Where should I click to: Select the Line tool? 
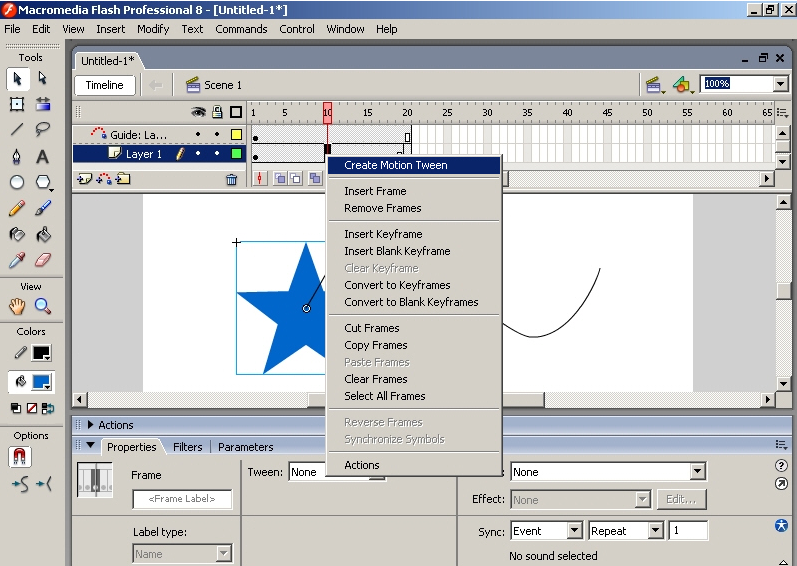[x=17, y=129]
